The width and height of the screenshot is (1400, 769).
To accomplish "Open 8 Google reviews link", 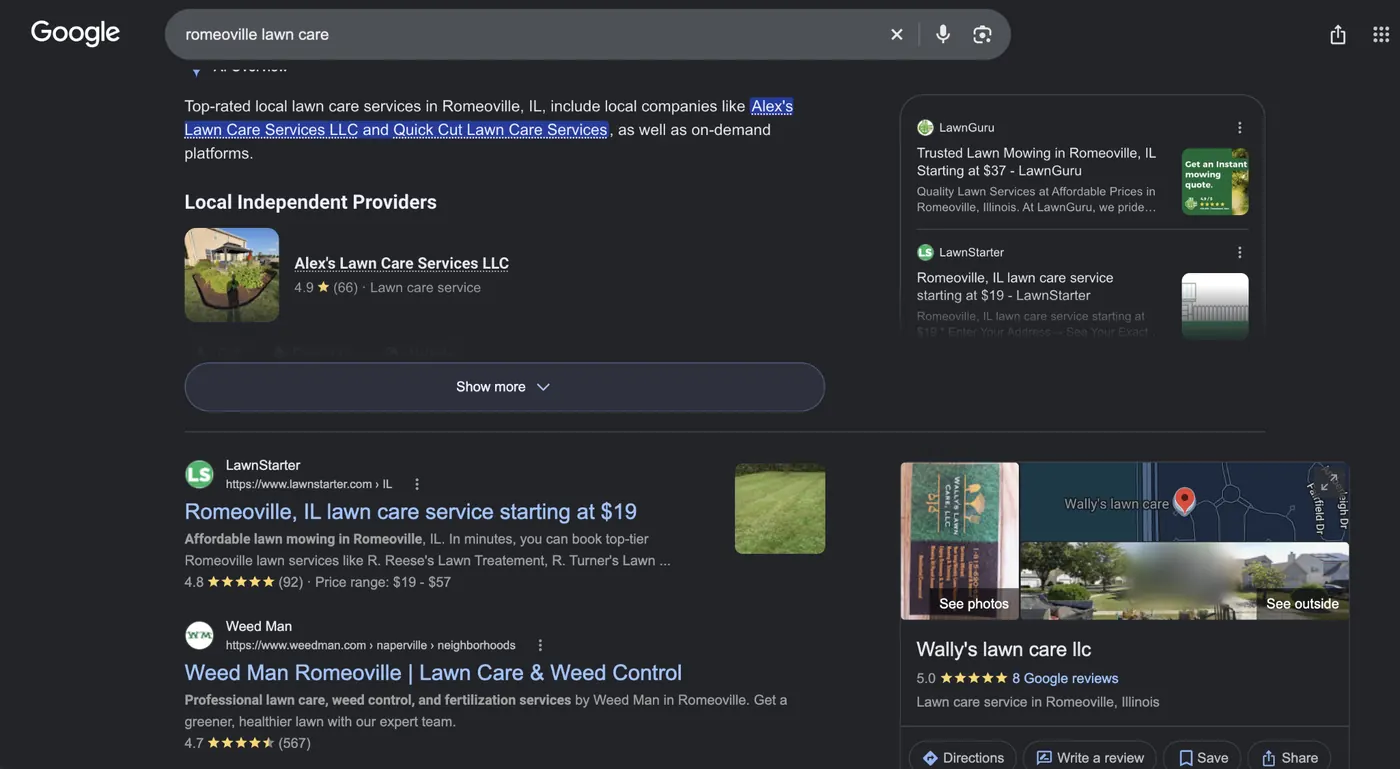I will coord(1065,678).
